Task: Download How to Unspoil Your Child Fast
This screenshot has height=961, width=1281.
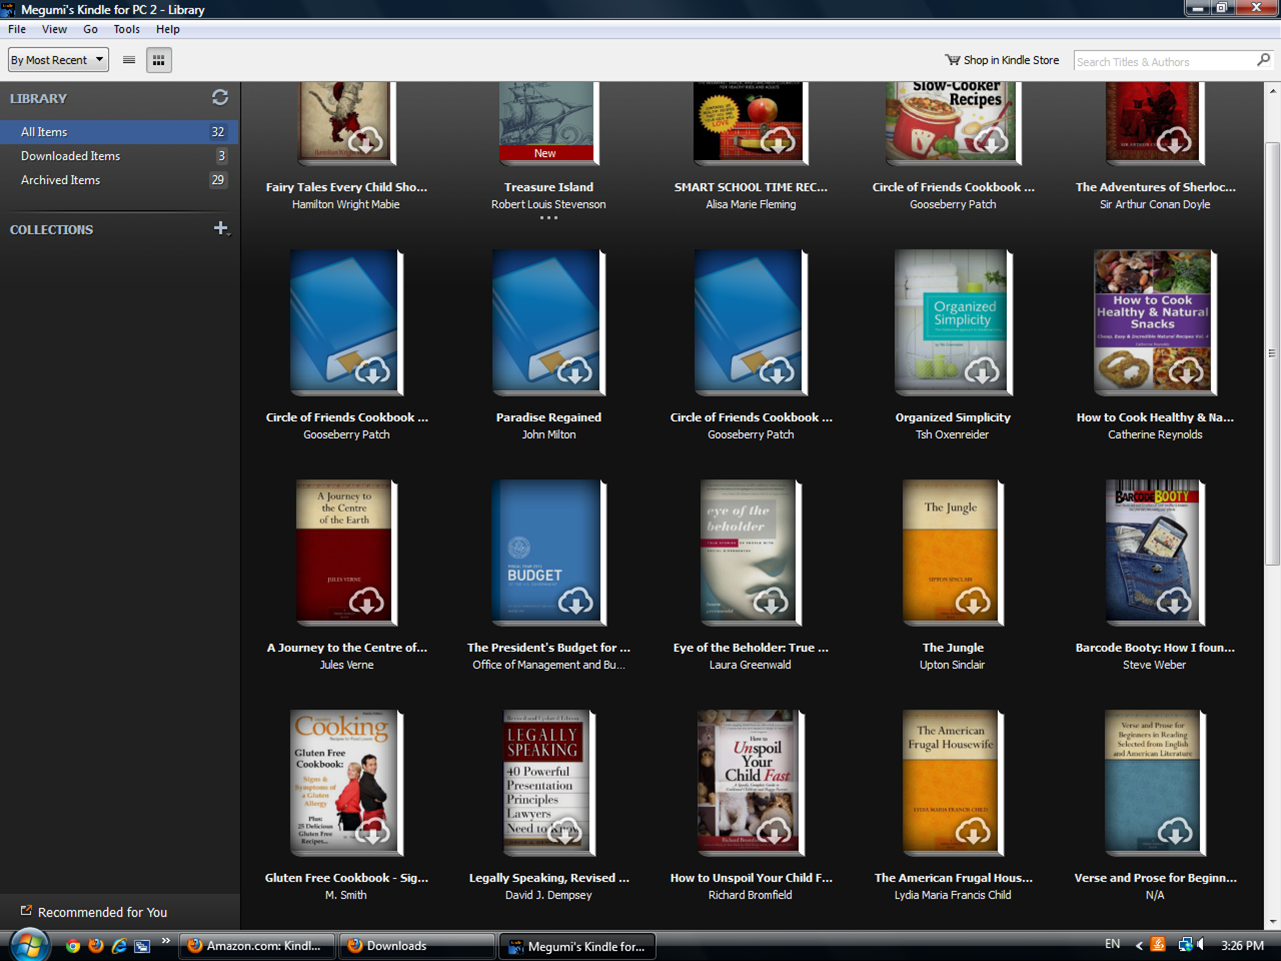Action: pos(773,831)
